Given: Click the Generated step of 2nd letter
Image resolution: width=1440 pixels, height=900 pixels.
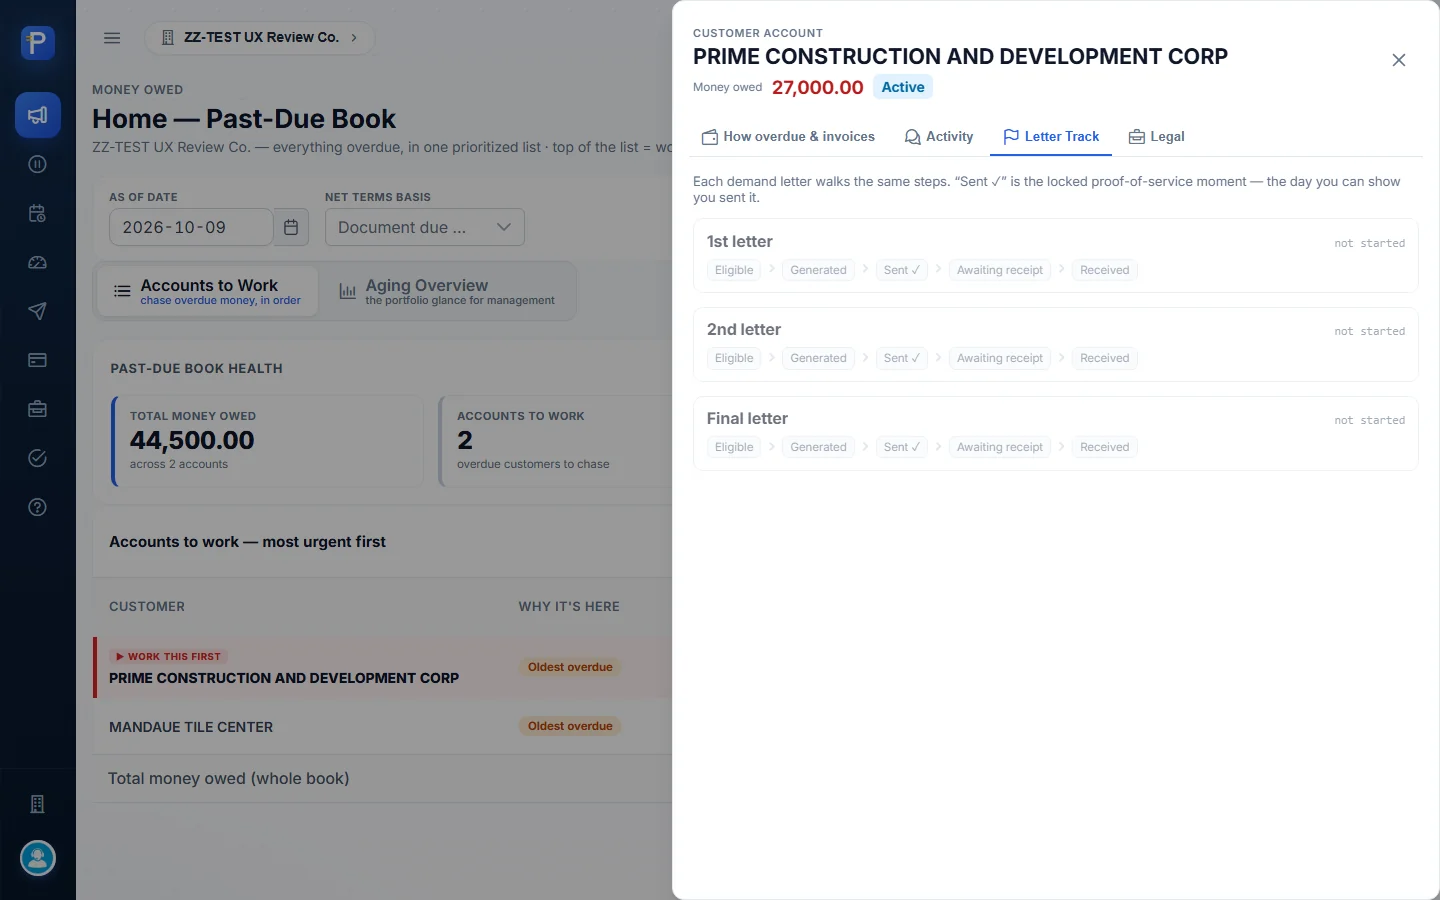Looking at the screenshot, I should 818,358.
